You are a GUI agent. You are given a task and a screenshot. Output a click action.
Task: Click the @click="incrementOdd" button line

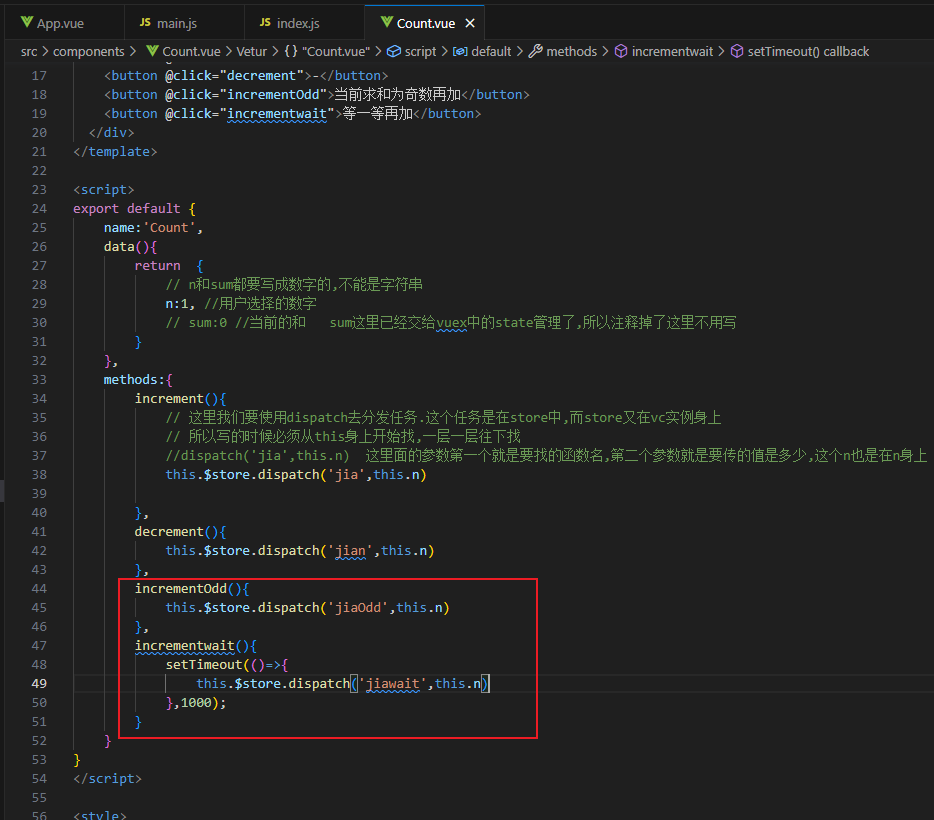(317, 95)
